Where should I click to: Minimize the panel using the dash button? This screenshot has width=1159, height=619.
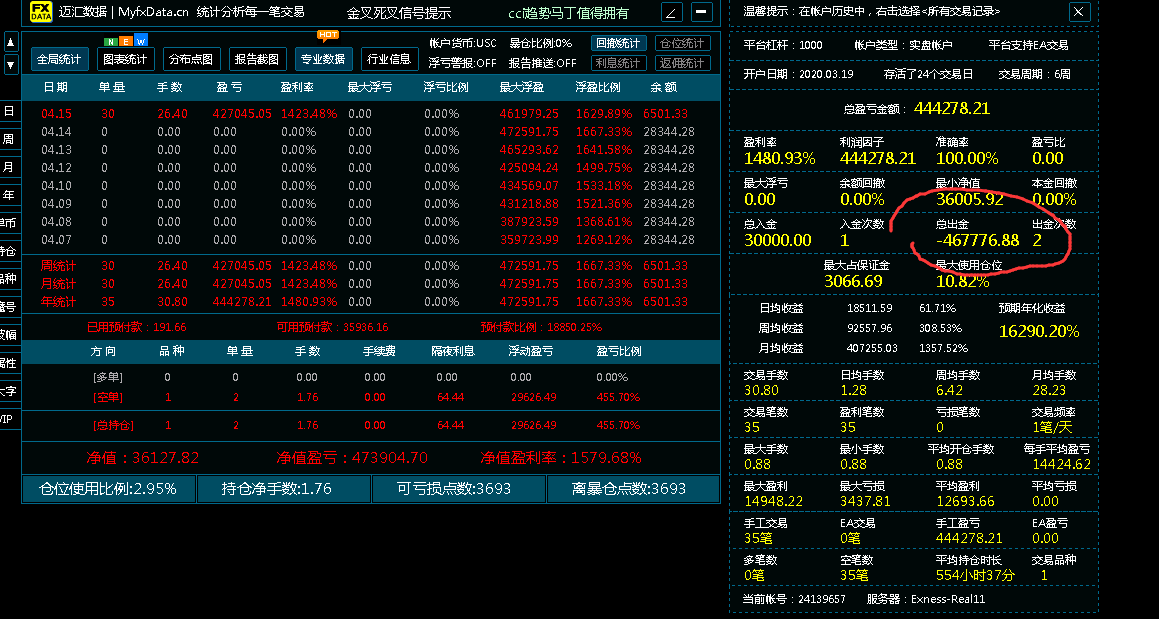point(702,12)
